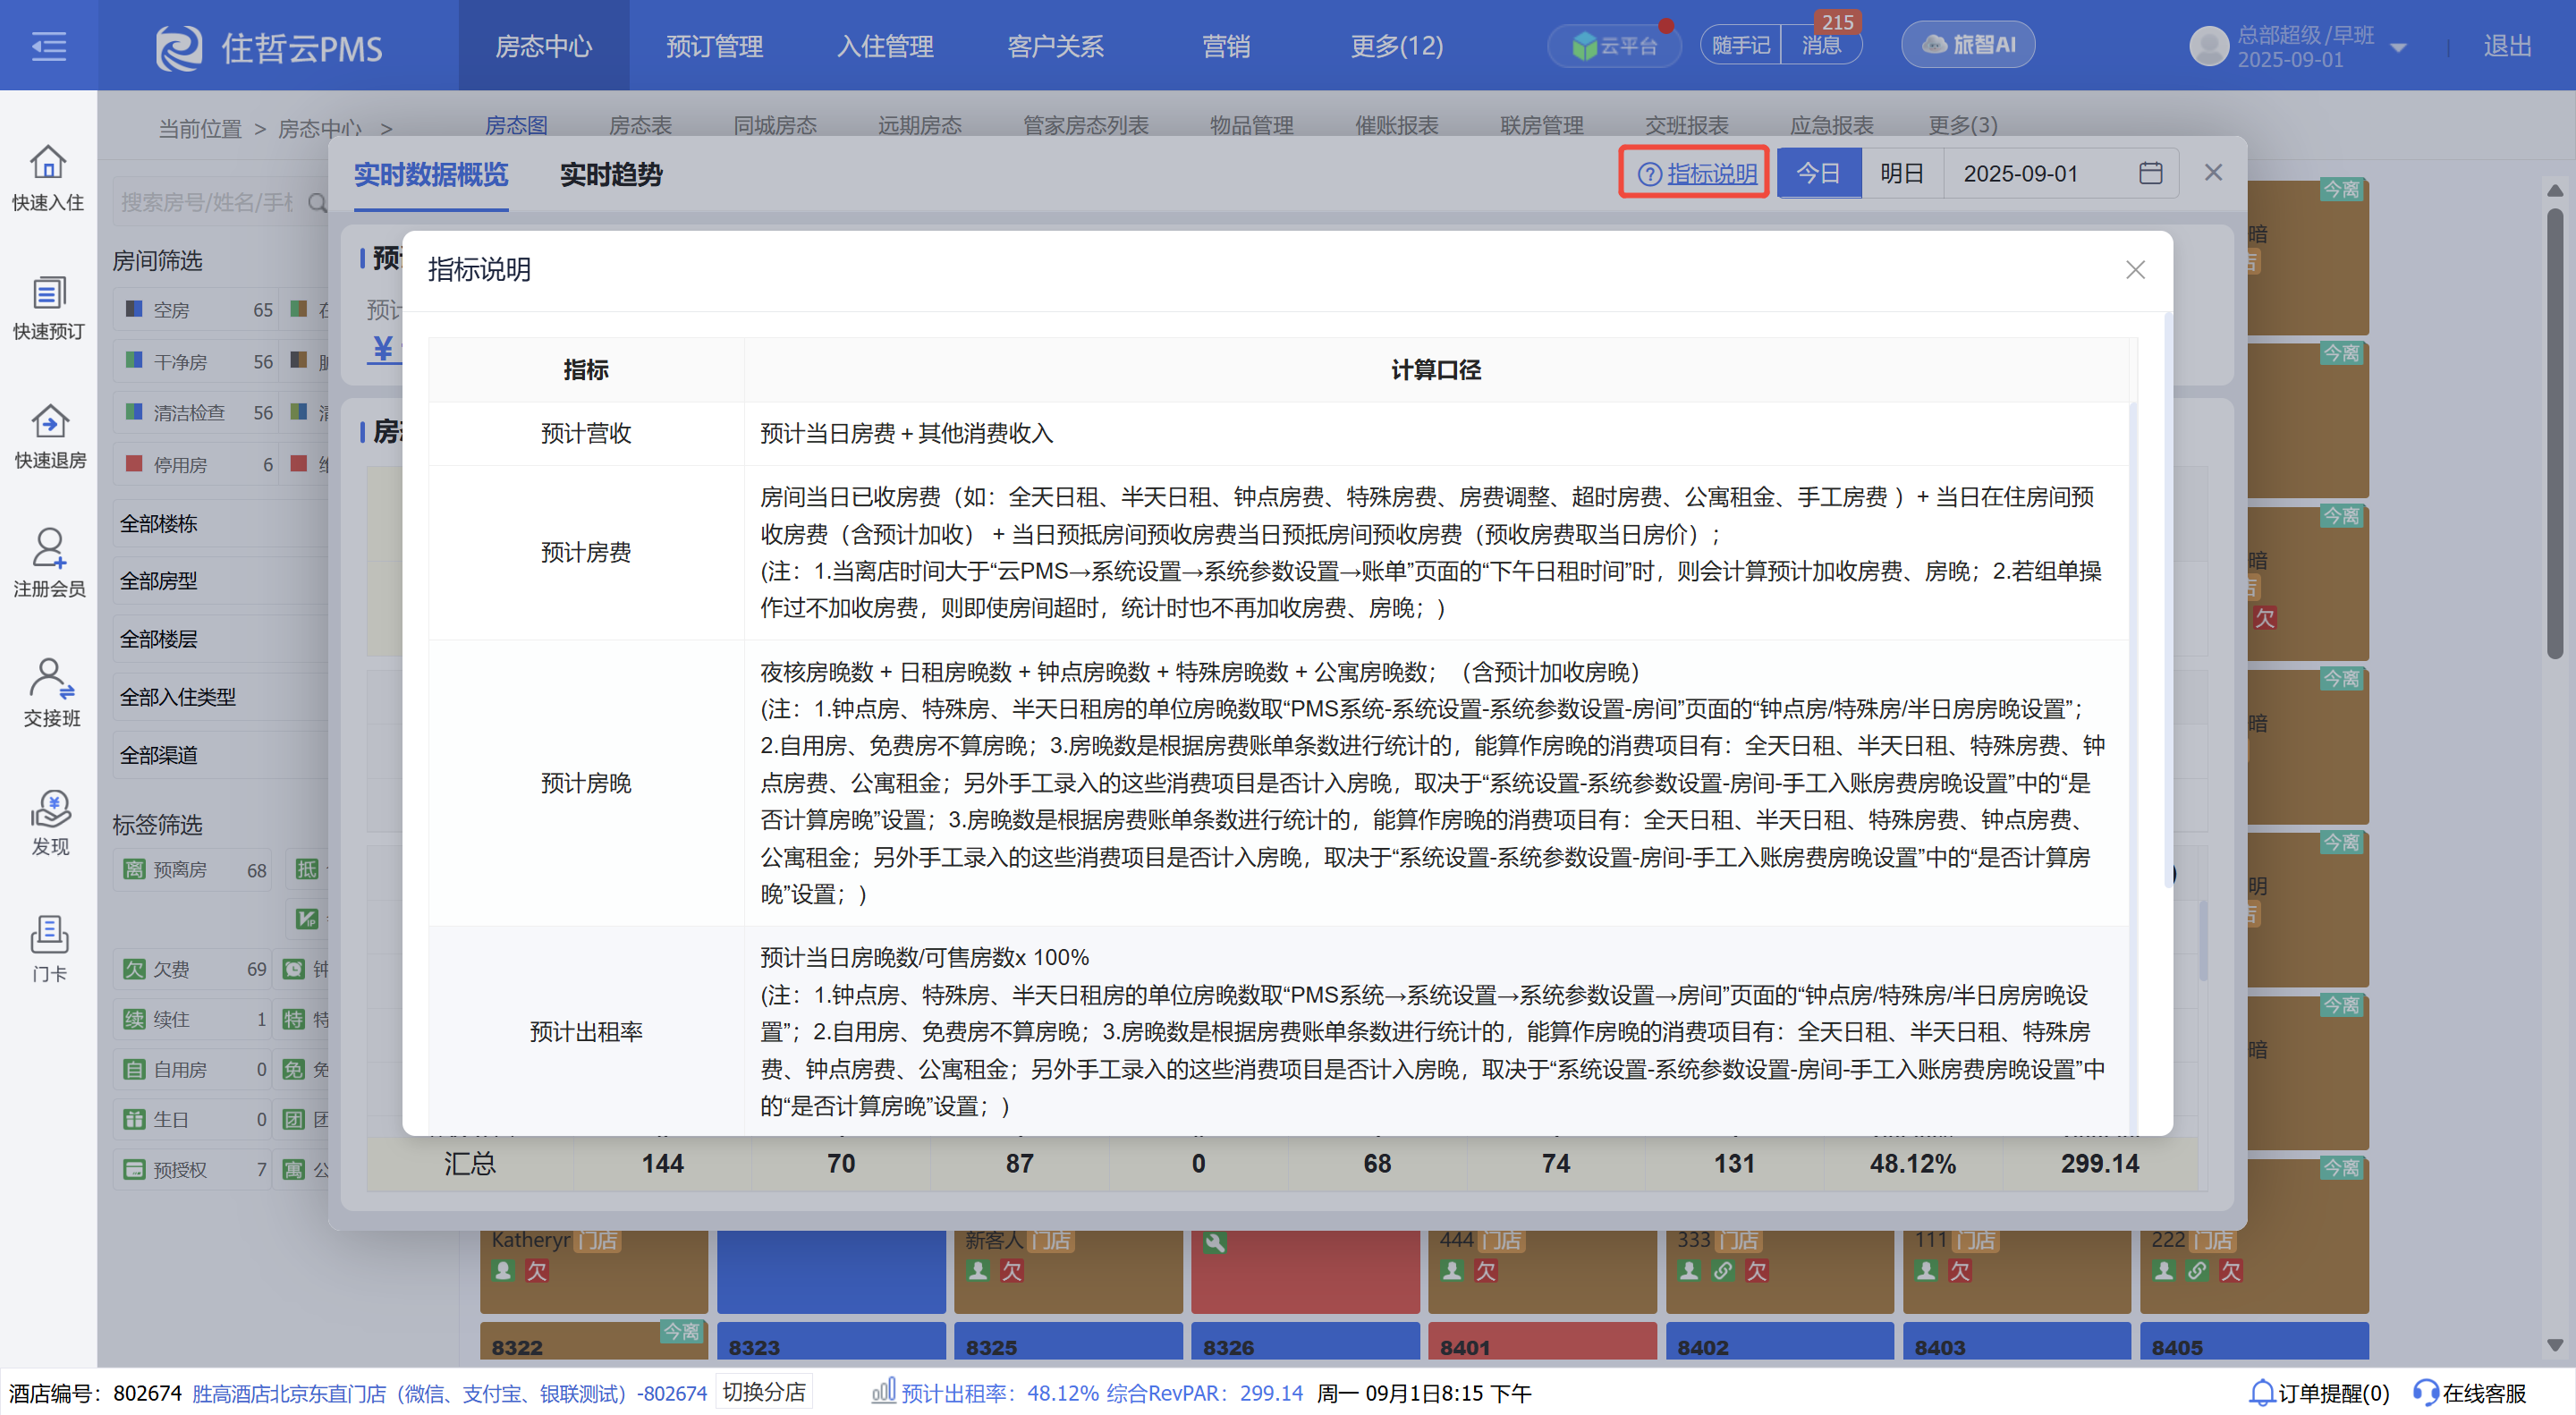Open 快速退房 sidebar icon
Image resolution: width=2576 pixels, height=1415 pixels.
(48, 421)
